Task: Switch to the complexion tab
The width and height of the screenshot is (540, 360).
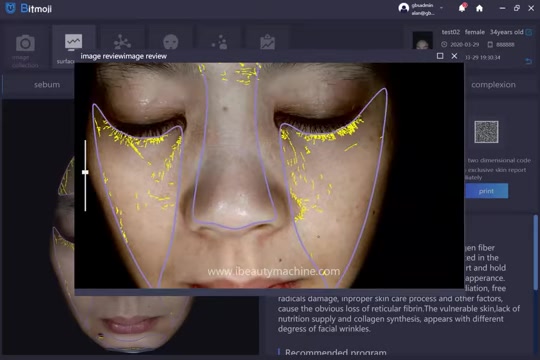Action: pos(493,84)
